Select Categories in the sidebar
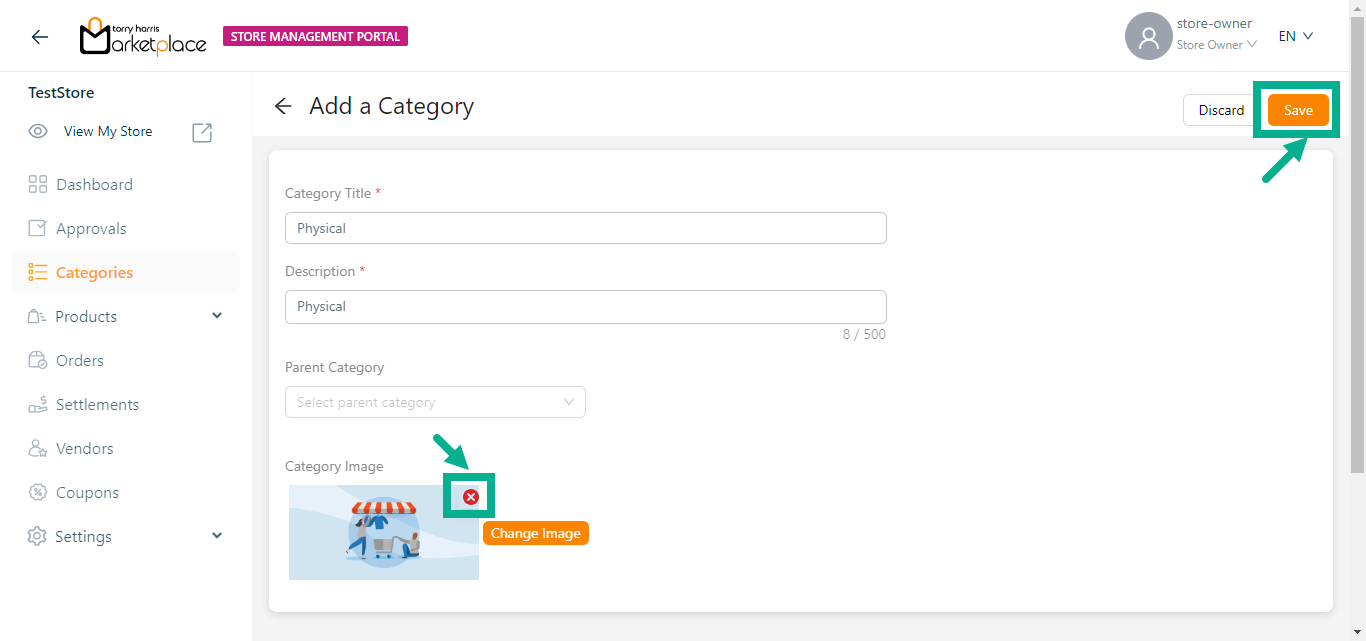 (94, 273)
